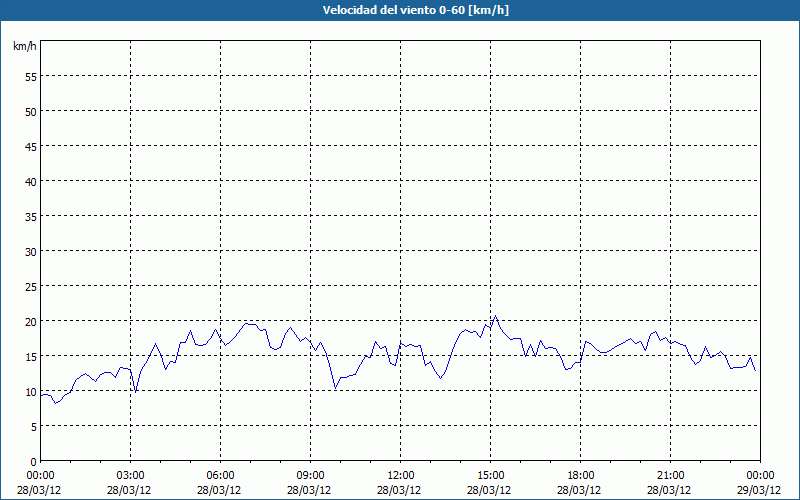Click the 21:00 time axis label

point(670,476)
